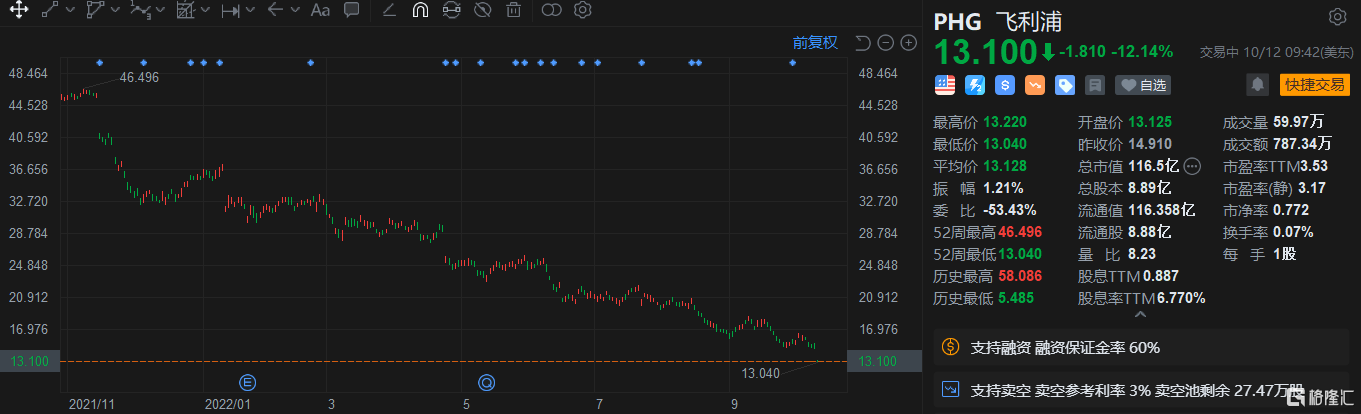Click the 13.040 low price chart label
Viewport: 1361px width, 414px height.
(x=761, y=374)
